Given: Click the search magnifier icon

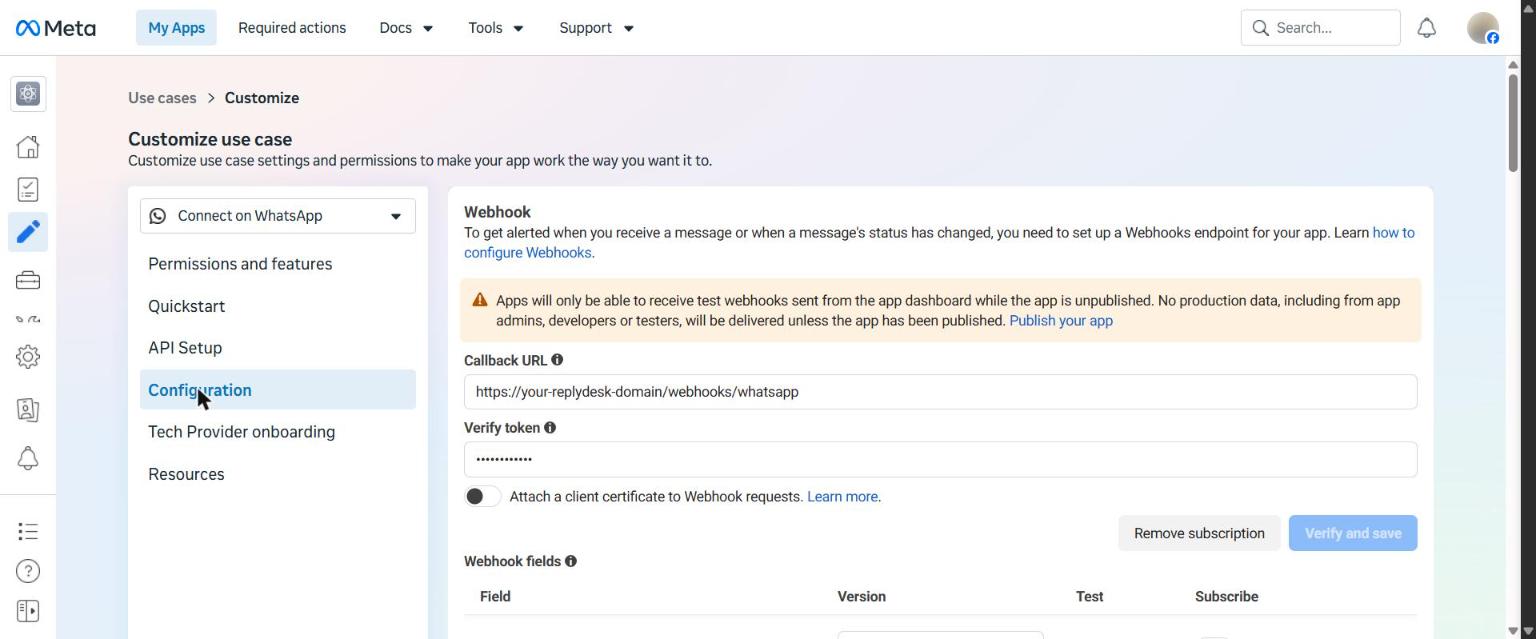Looking at the screenshot, I should click(x=1260, y=28).
